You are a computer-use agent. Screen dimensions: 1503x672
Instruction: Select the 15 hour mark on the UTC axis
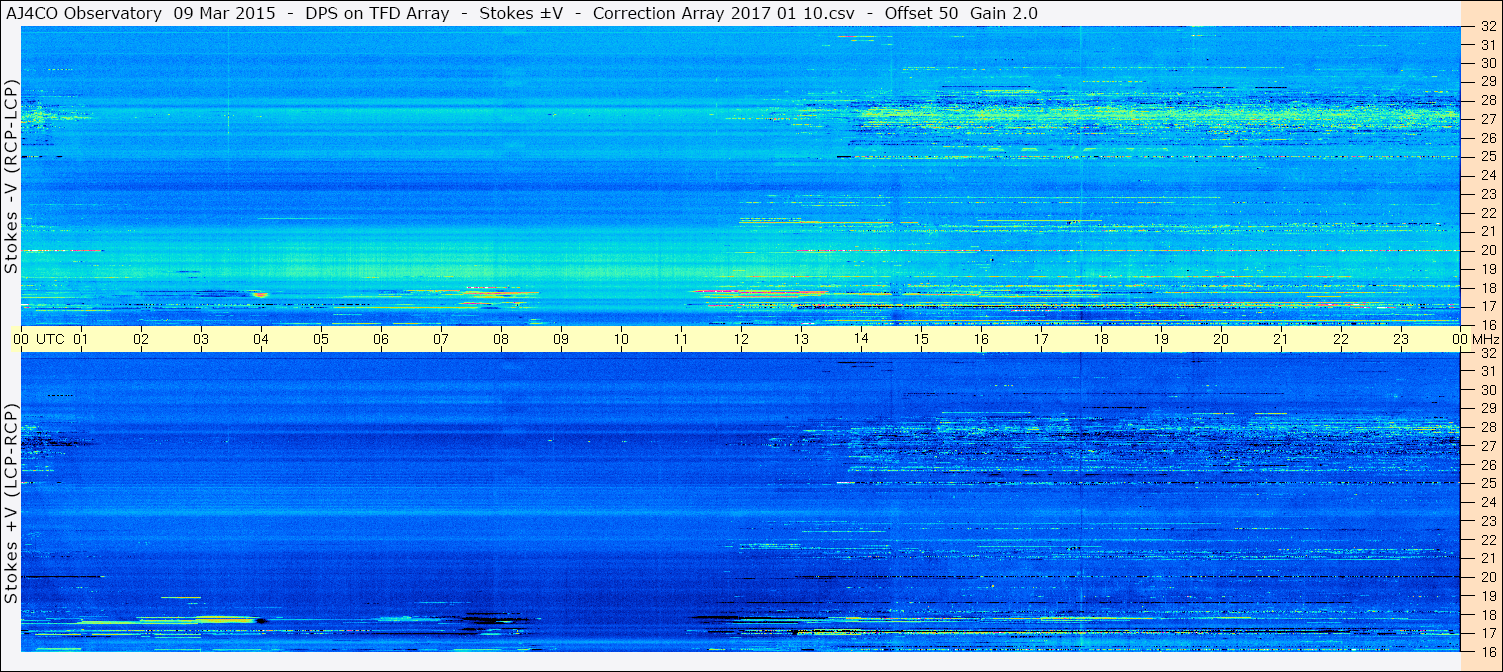921,339
